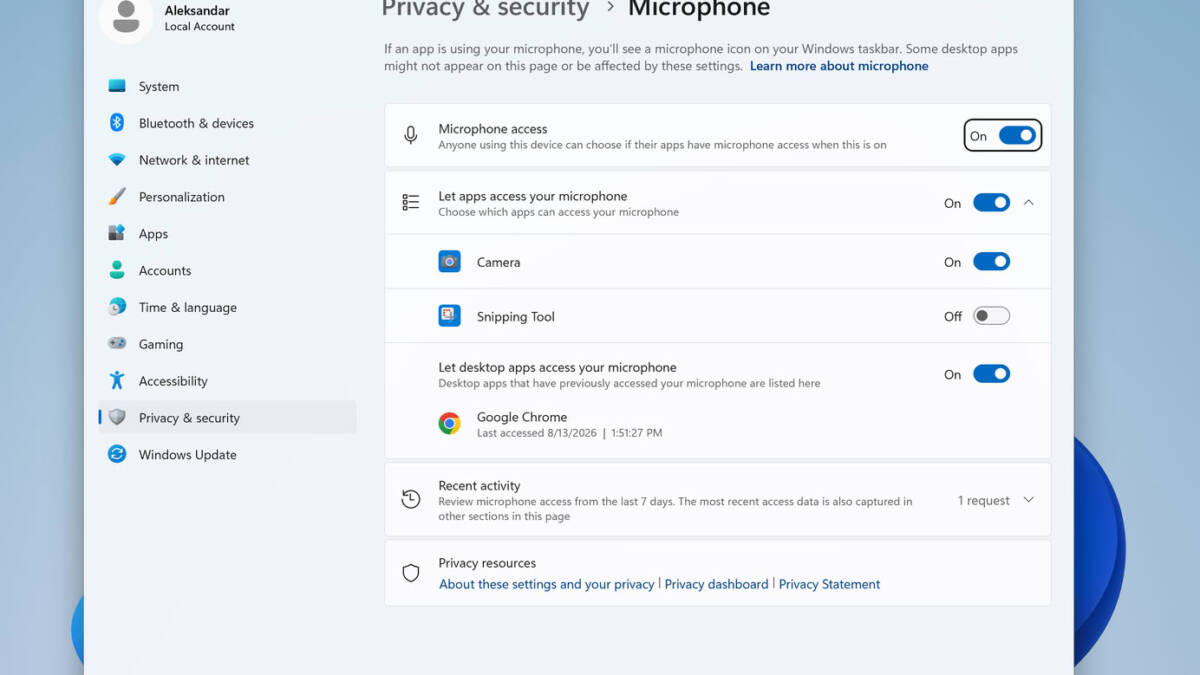Click the Apps icon in sidebar
Image resolution: width=1200 pixels, height=675 pixels.
click(117, 233)
